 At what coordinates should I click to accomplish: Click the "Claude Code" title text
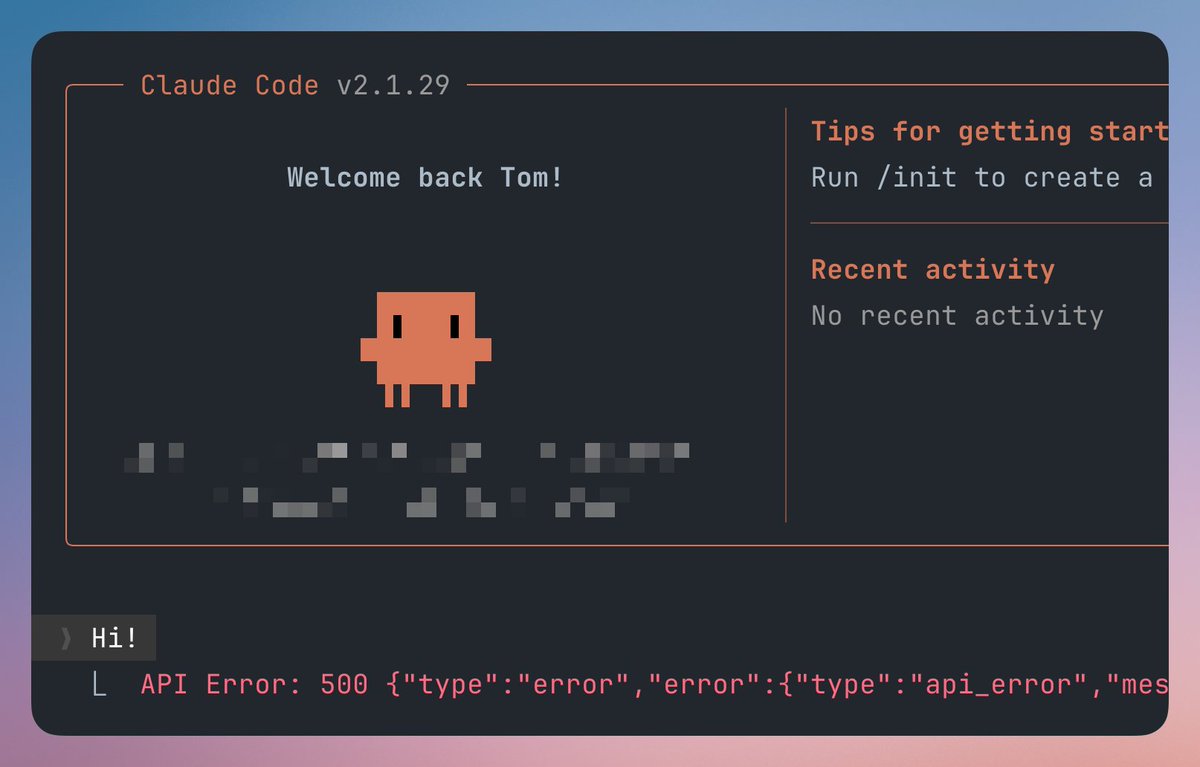230,86
